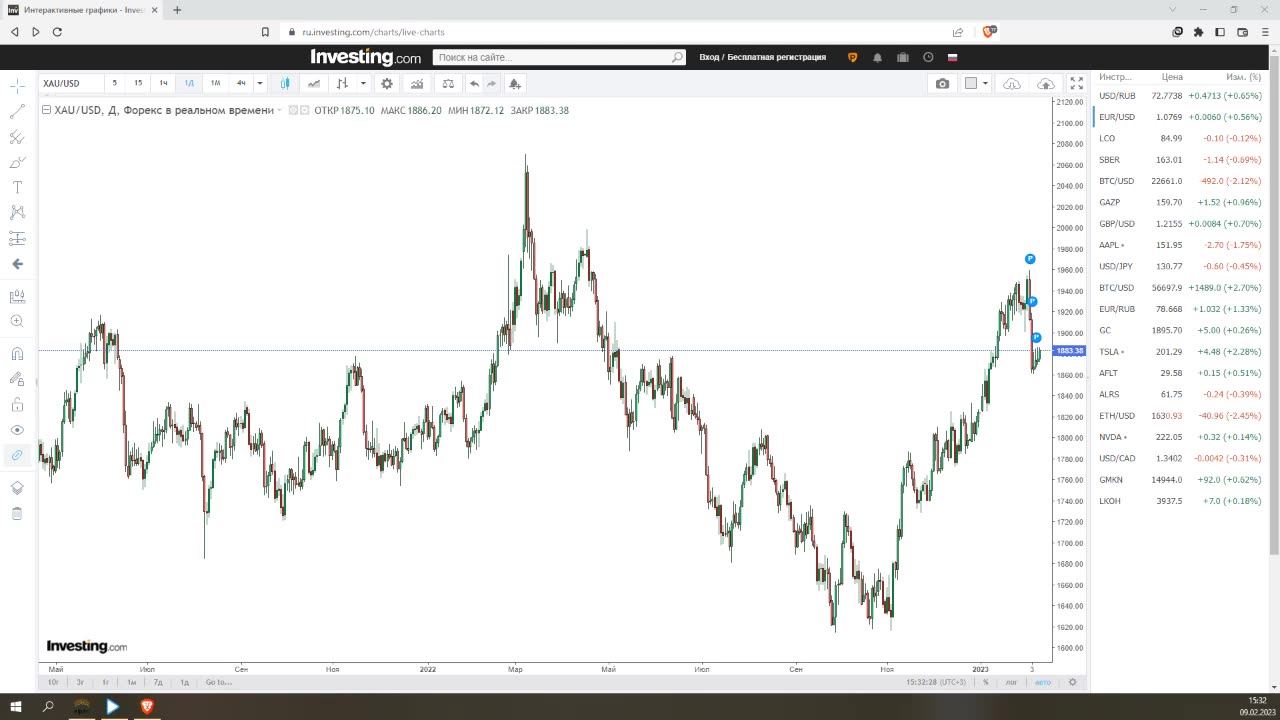Select the 3г date range

tap(80, 682)
